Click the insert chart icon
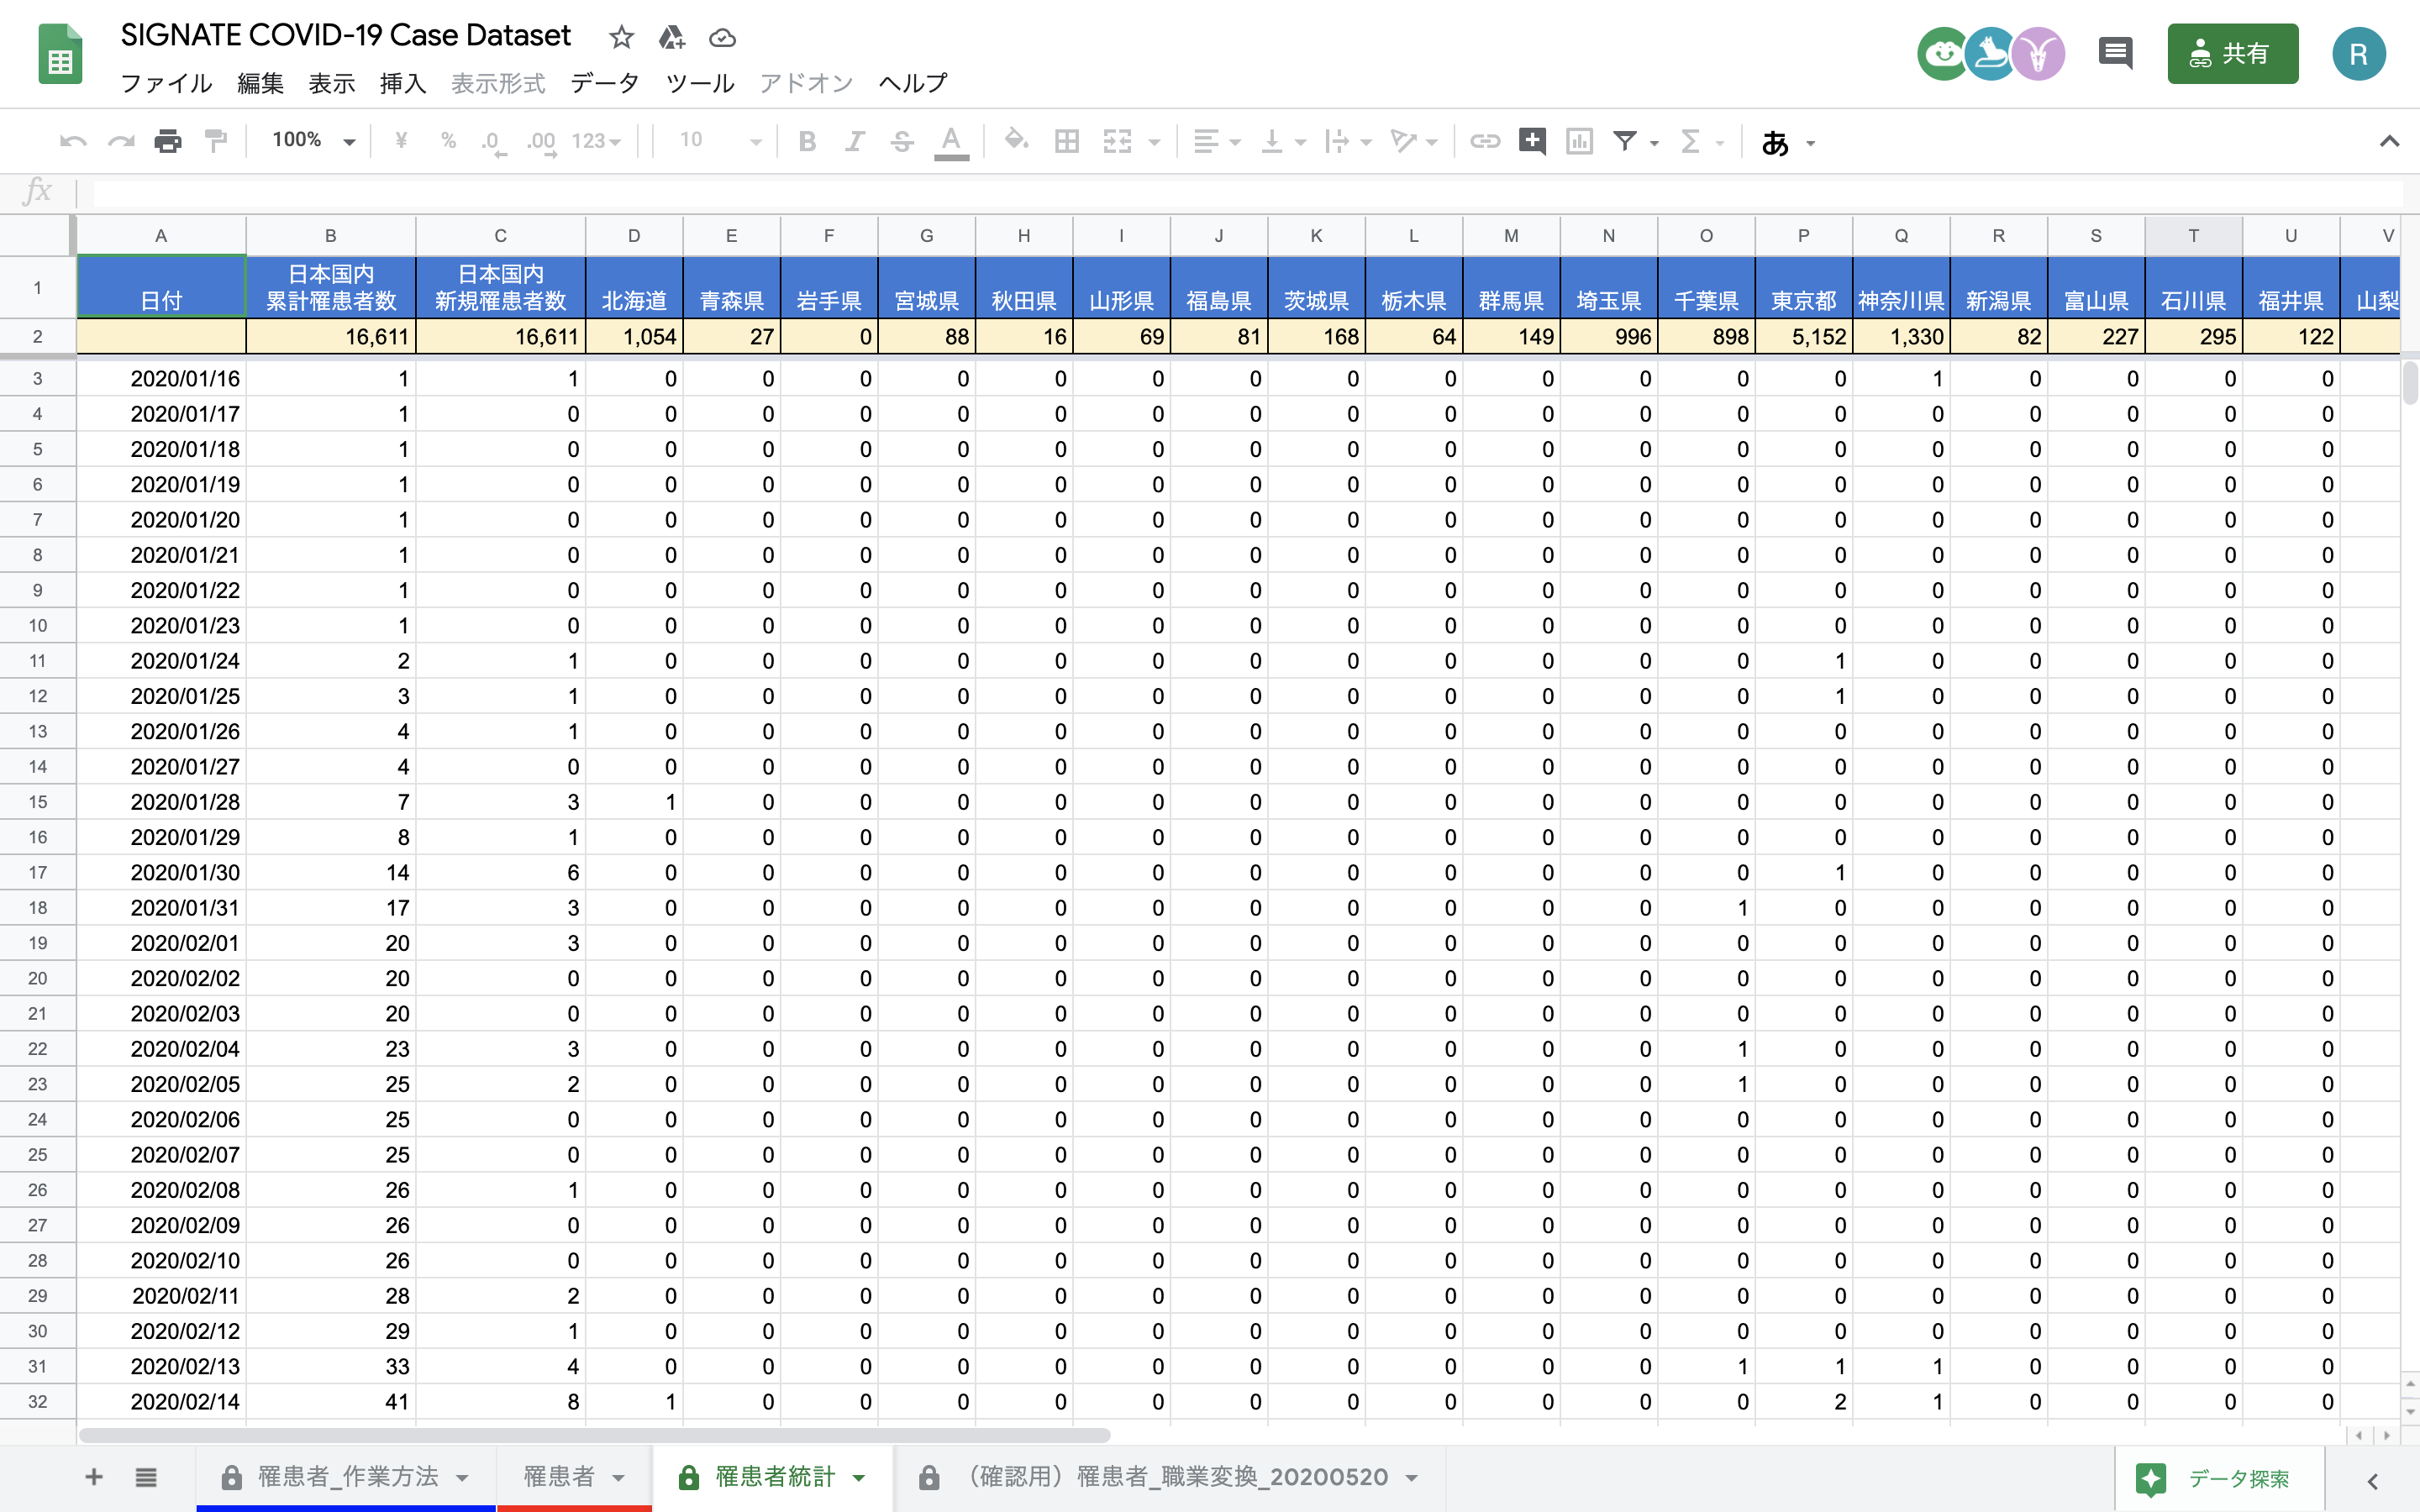This screenshot has width=2420, height=1512. coord(1579,141)
